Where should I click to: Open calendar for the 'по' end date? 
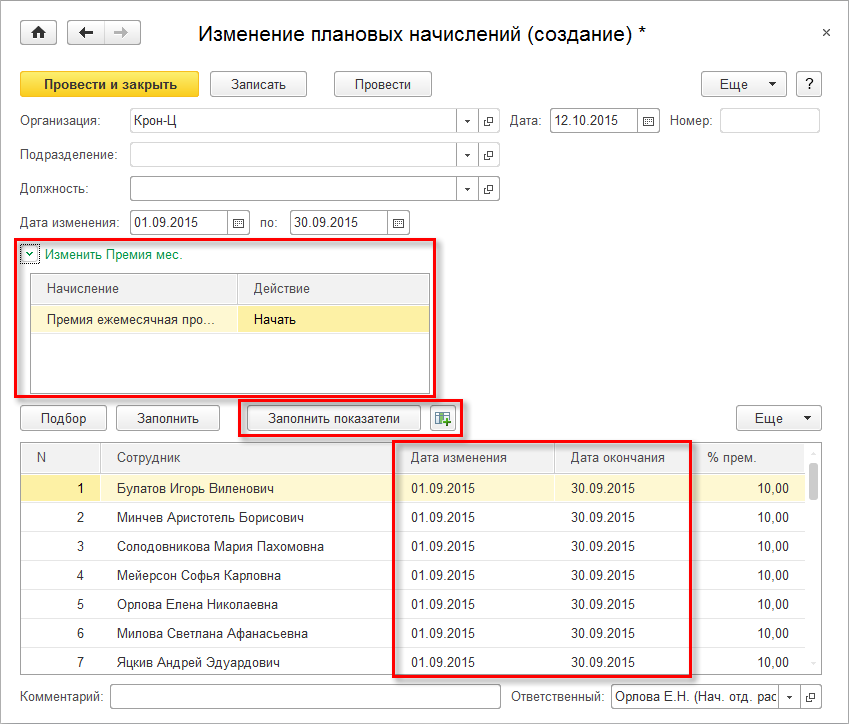click(398, 223)
